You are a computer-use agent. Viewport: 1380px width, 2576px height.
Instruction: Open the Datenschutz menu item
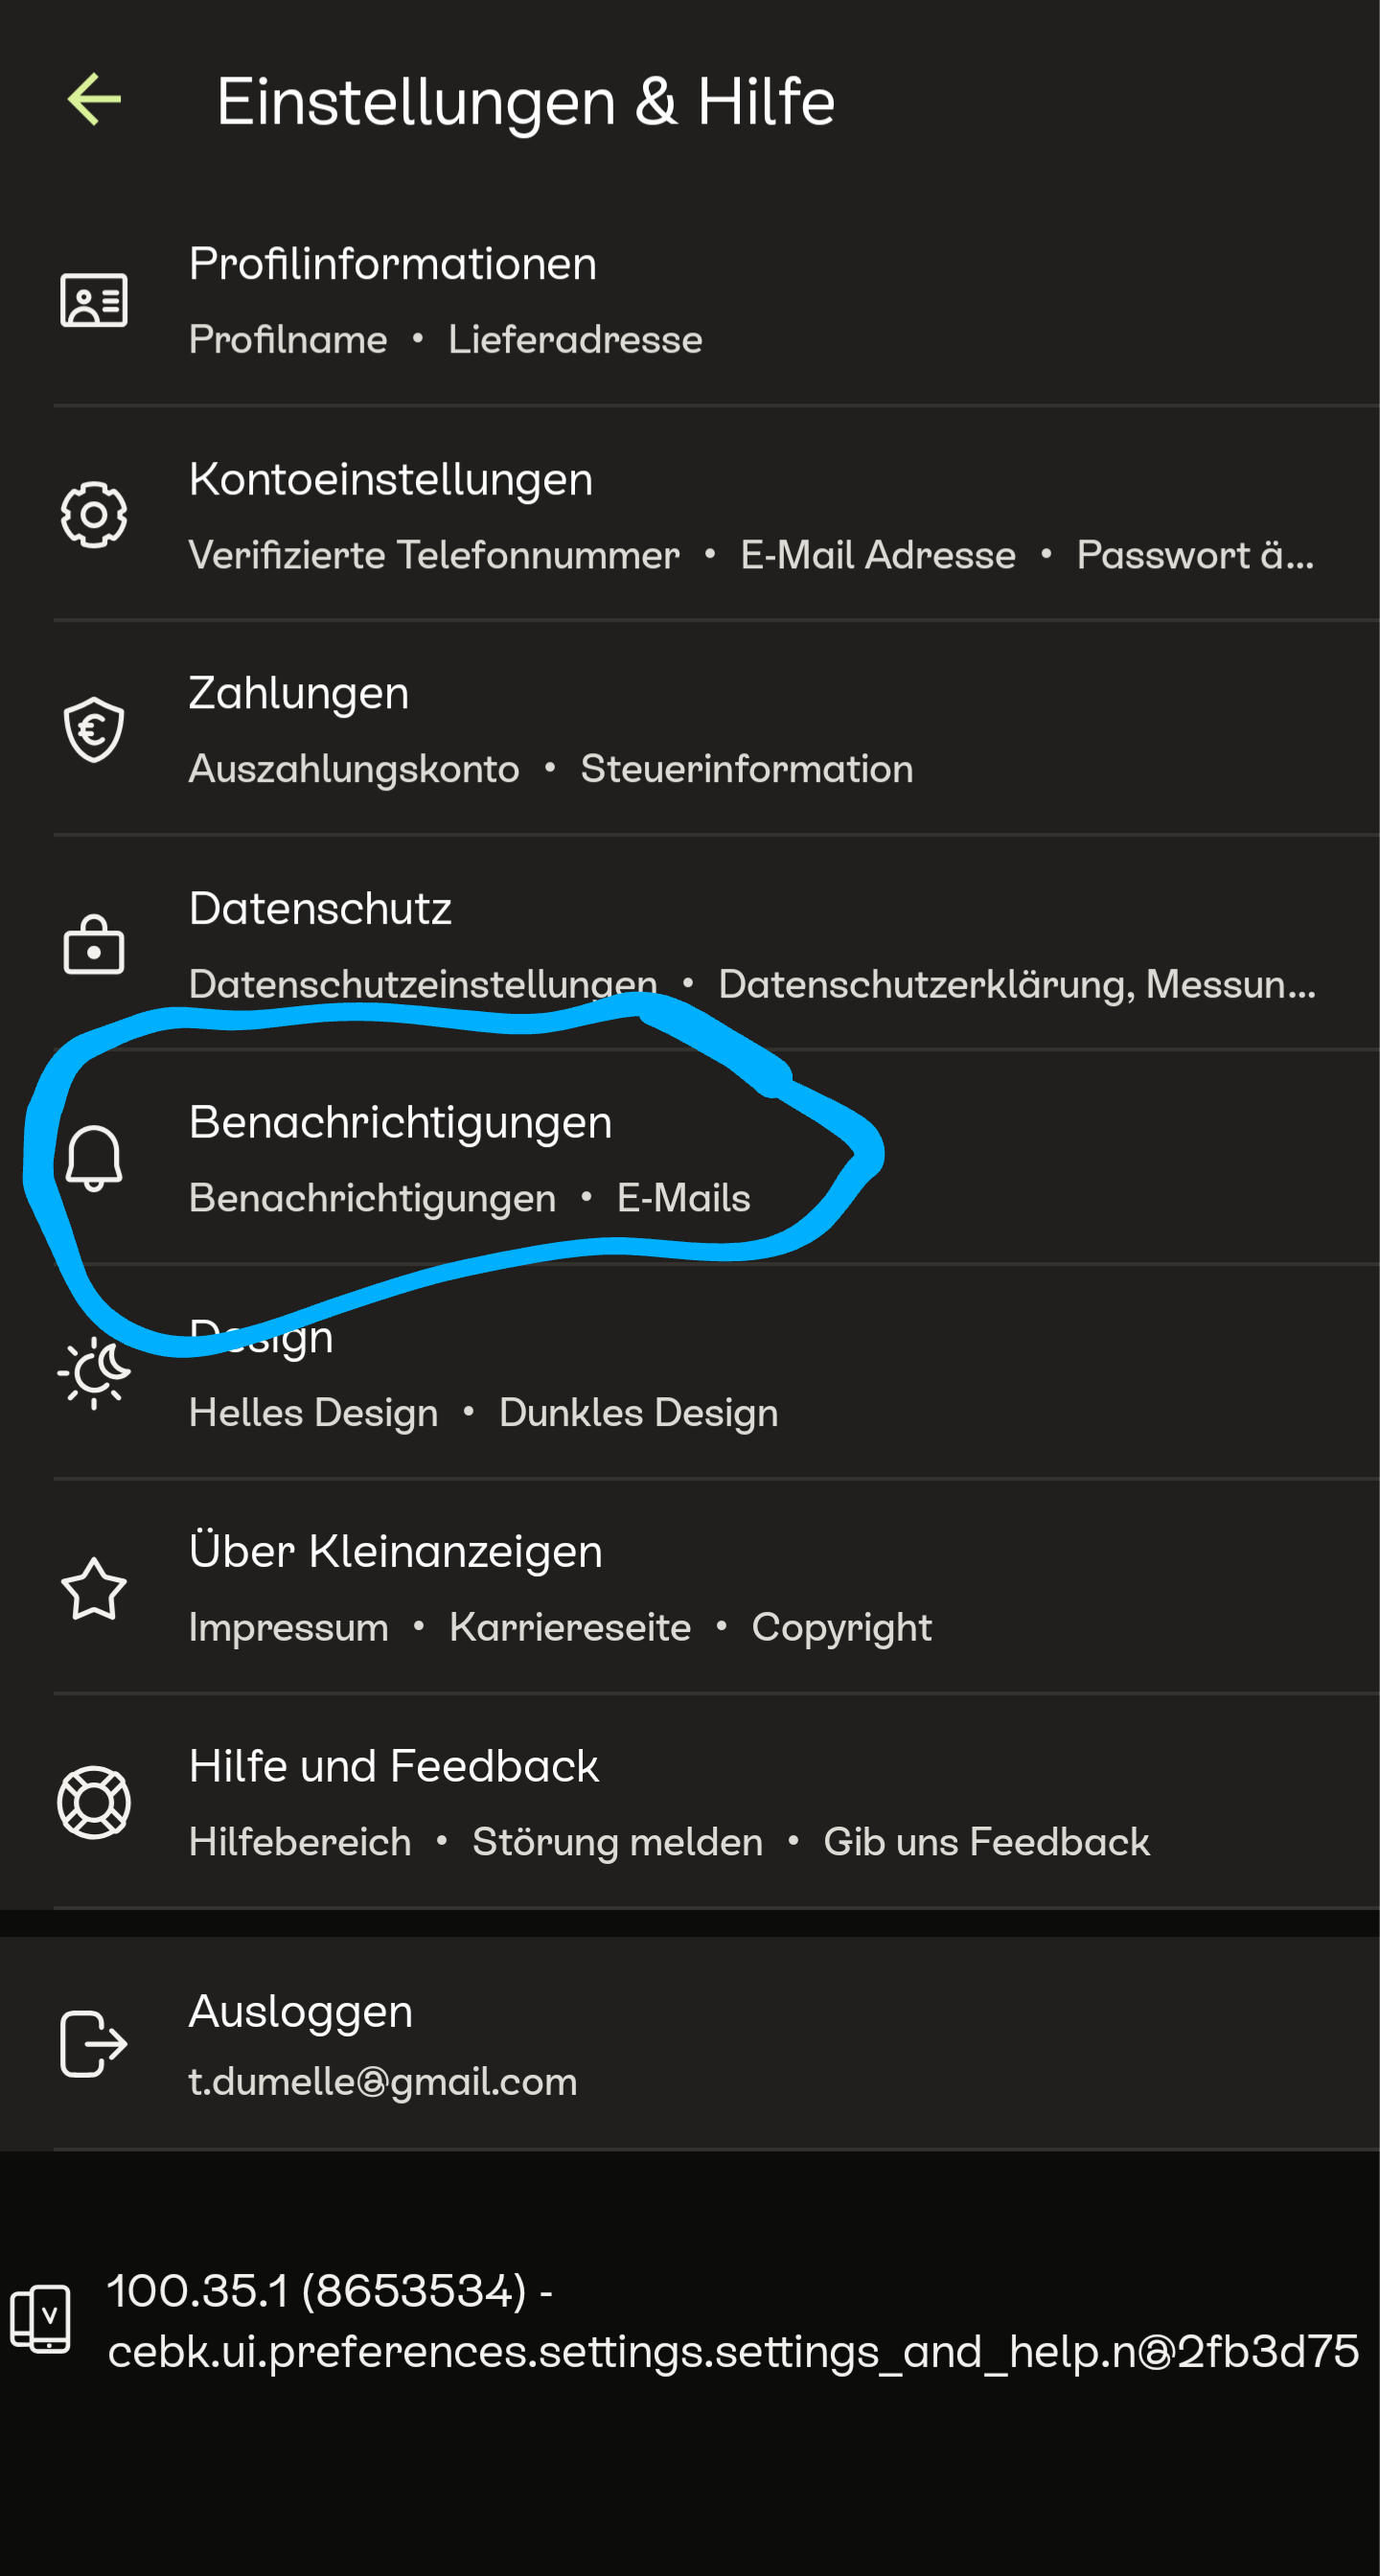(x=320, y=908)
